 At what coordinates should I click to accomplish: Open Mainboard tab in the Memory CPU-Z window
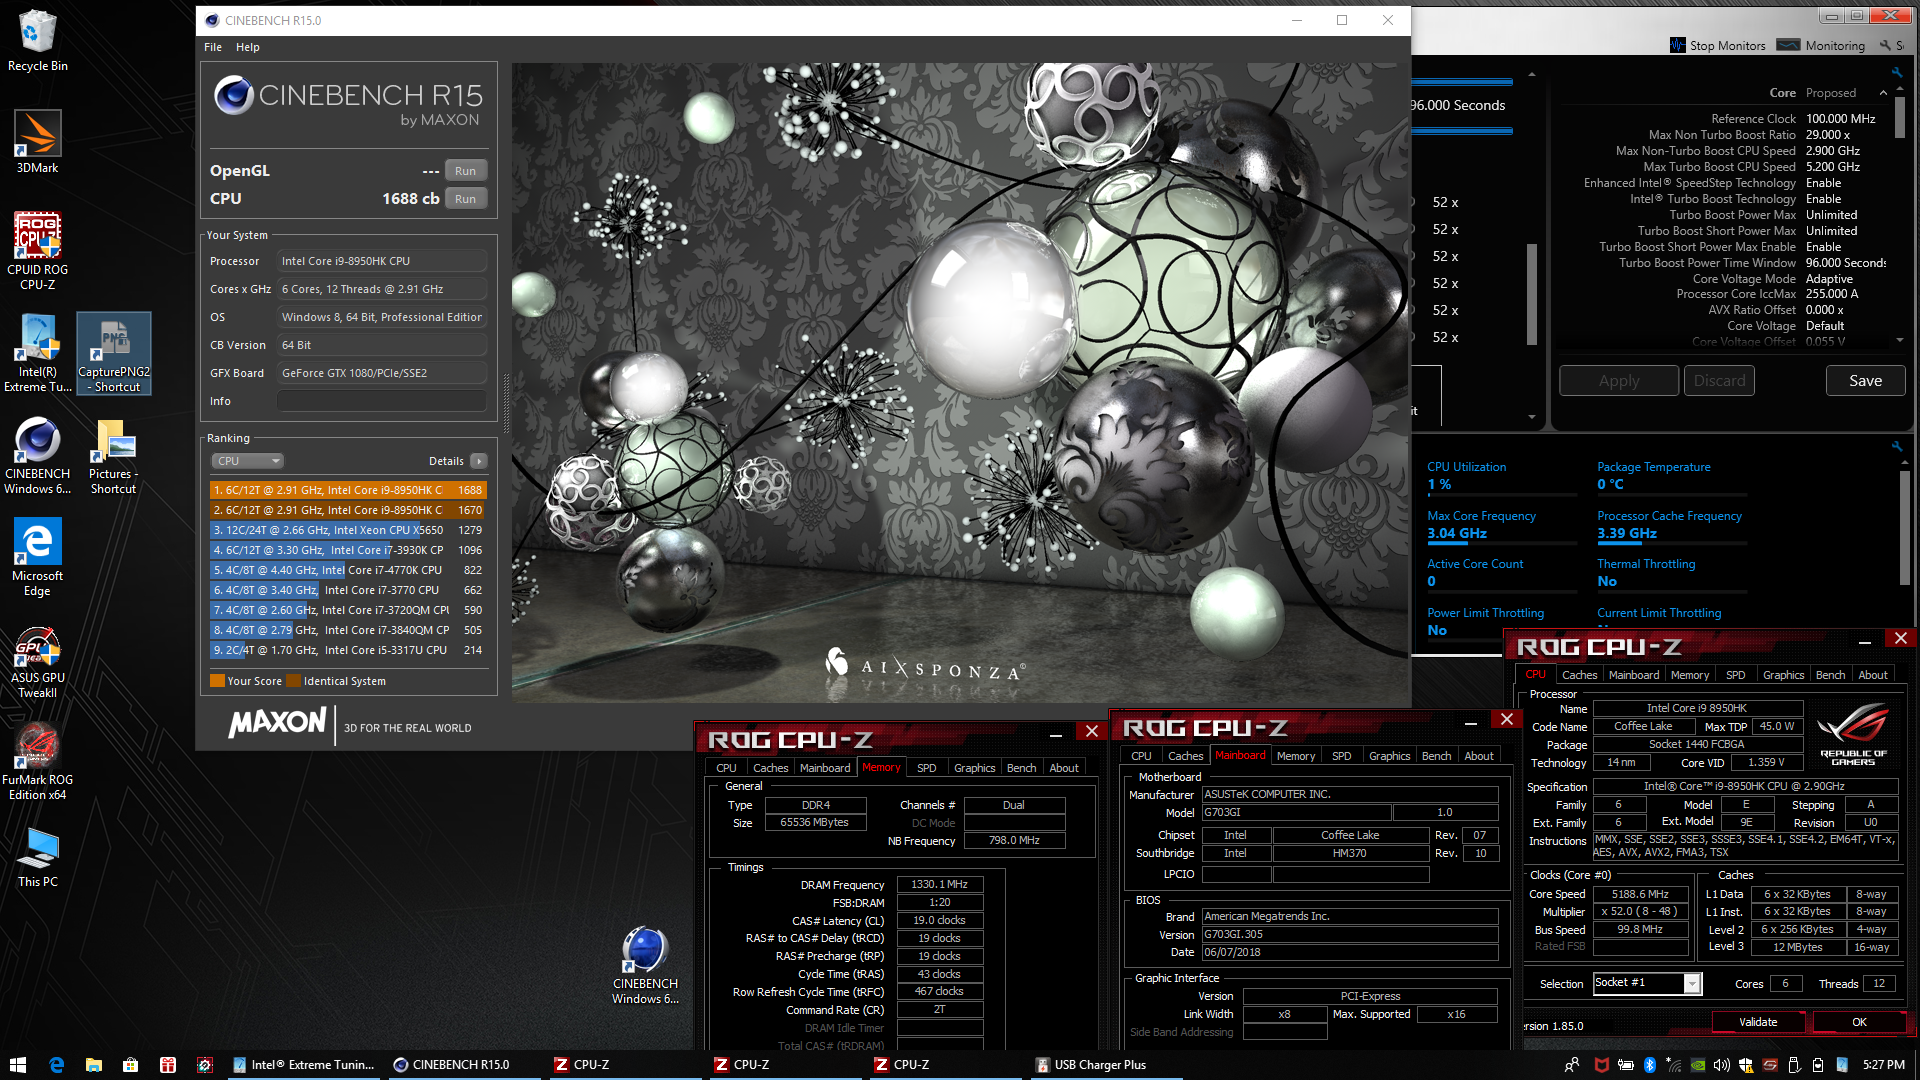click(825, 768)
